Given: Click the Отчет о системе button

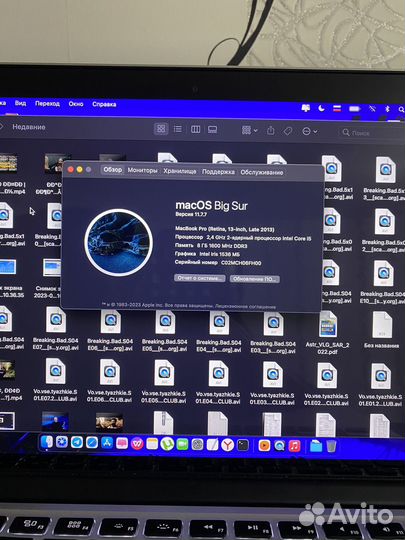Looking at the screenshot, I should tap(200, 278).
